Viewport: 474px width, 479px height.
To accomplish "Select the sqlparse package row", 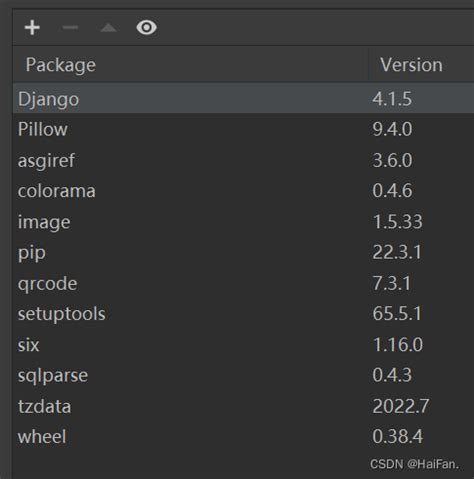I will [x=243, y=375].
